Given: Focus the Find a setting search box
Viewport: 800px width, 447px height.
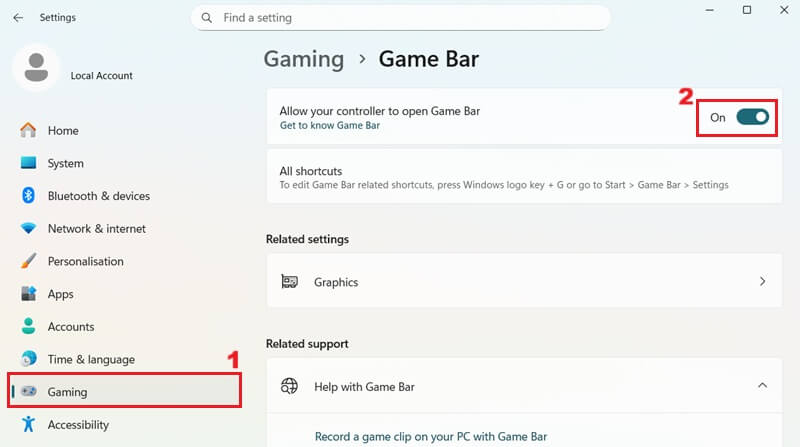Looking at the screenshot, I should click(401, 18).
